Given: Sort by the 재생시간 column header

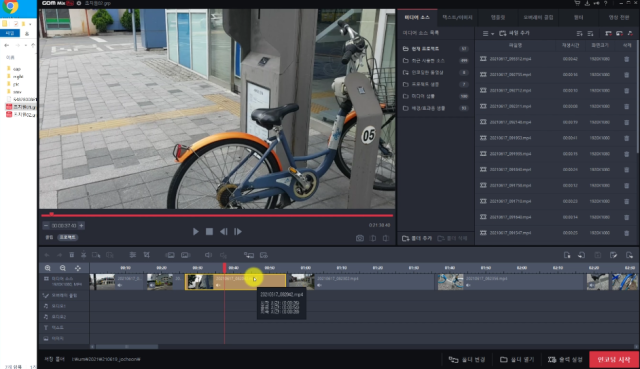Looking at the screenshot, I should [570, 45].
